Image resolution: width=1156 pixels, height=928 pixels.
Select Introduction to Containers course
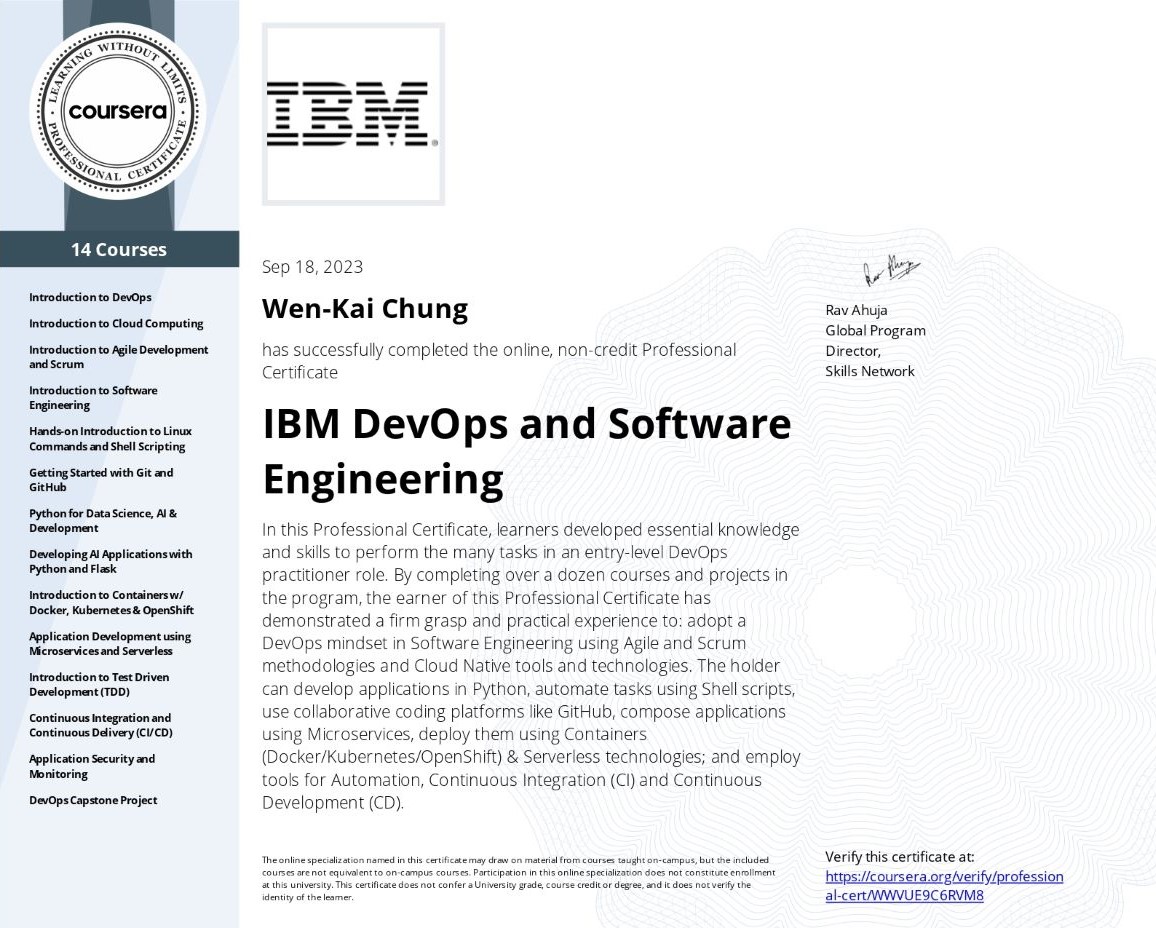(111, 602)
